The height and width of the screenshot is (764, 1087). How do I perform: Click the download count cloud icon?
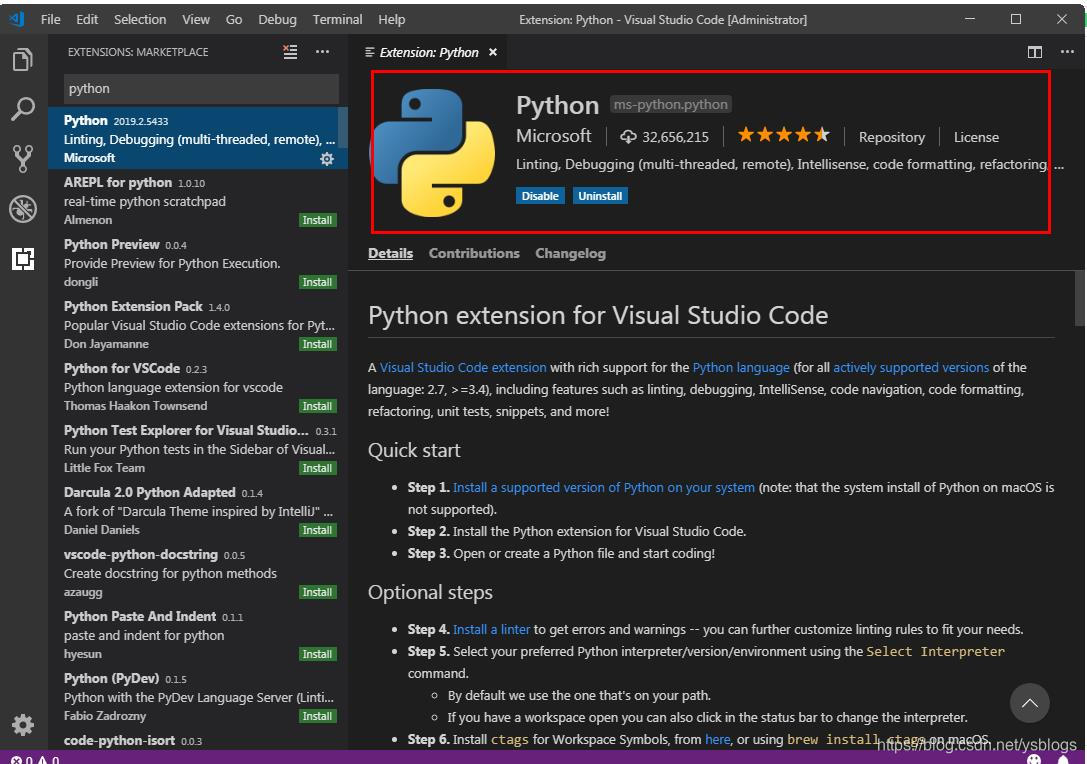pyautogui.click(x=628, y=137)
